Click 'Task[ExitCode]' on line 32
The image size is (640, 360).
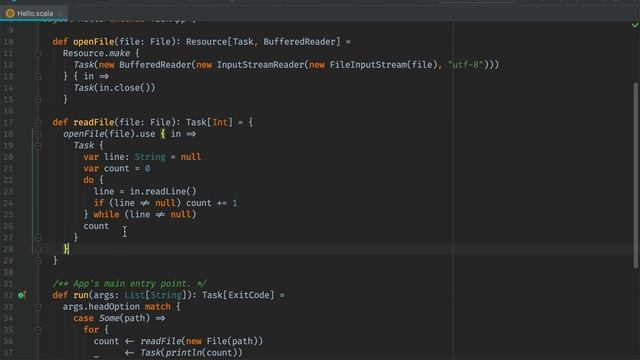pyautogui.click(x=238, y=295)
